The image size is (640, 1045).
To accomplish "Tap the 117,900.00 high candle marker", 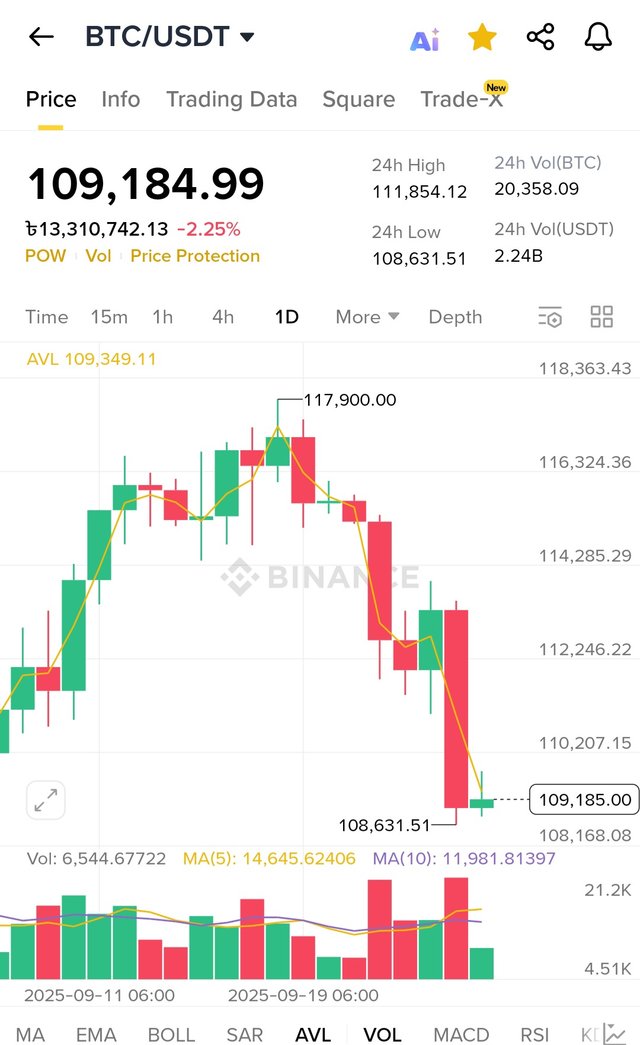I will click(349, 400).
